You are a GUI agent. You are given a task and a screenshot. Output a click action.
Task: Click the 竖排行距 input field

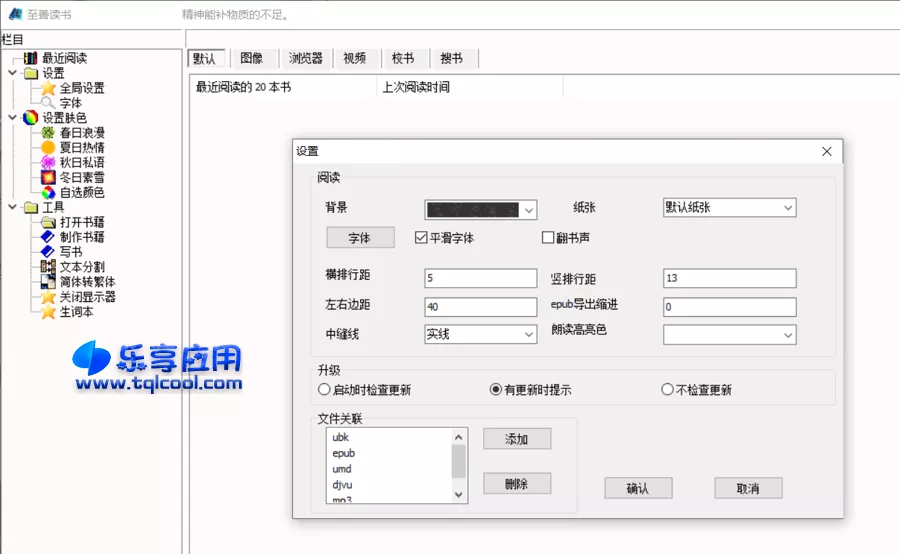730,278
